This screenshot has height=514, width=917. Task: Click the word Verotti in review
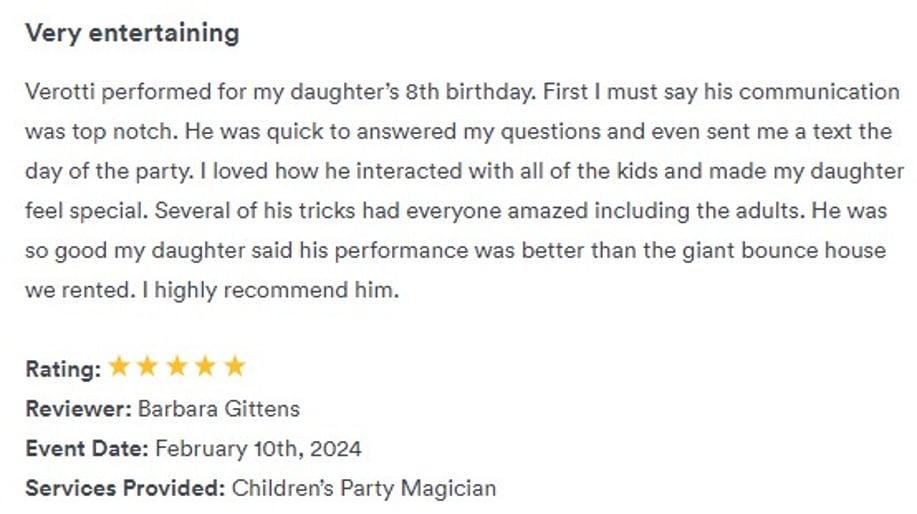tap(60, 92)
